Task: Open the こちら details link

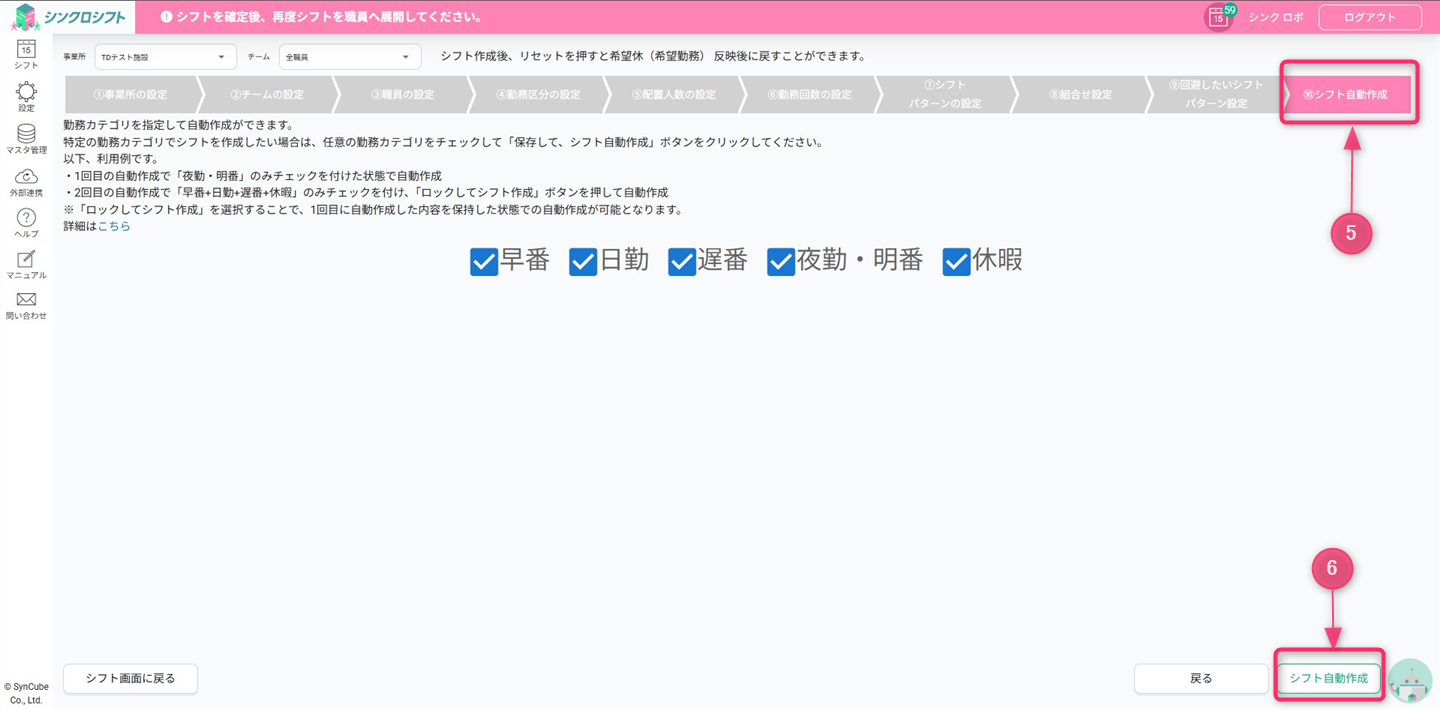Action: click(114, 227)
